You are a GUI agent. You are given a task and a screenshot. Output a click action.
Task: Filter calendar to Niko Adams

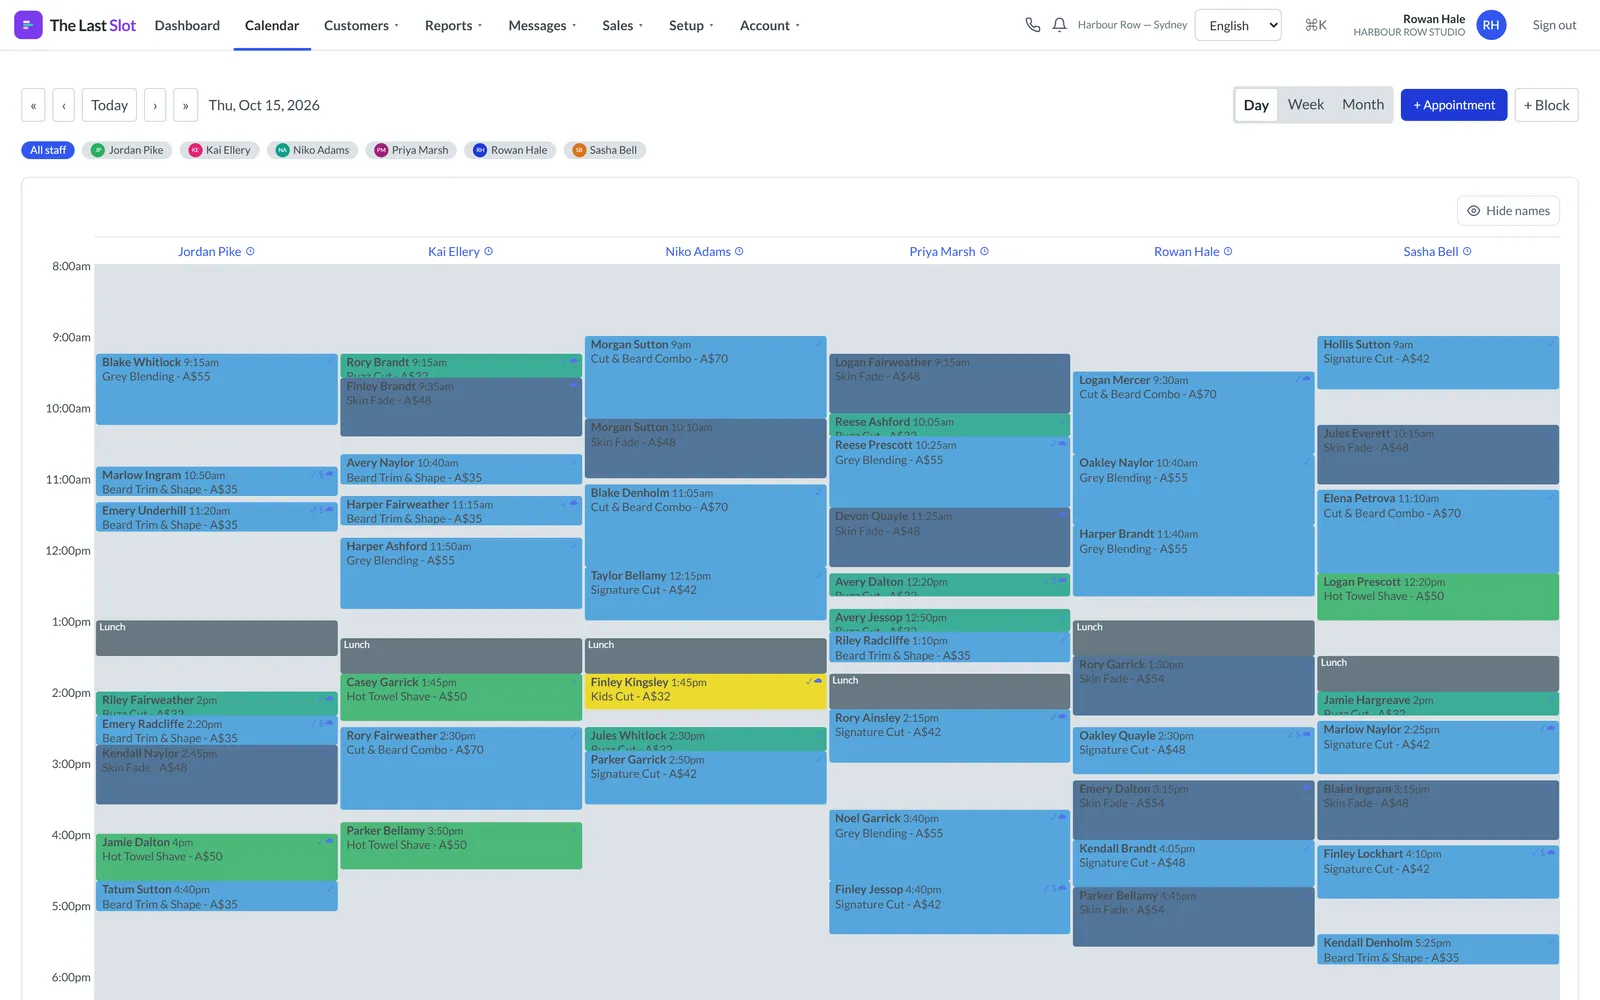tap(312, 150)
